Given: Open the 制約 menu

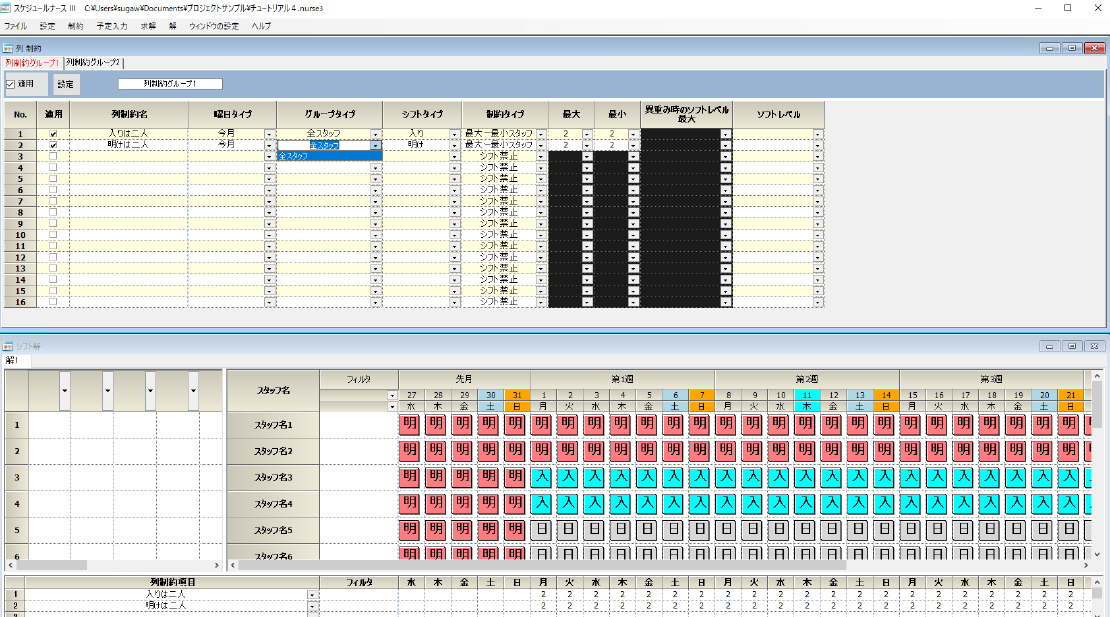Looking at the screenshot, I should click(x=75, y=26).
